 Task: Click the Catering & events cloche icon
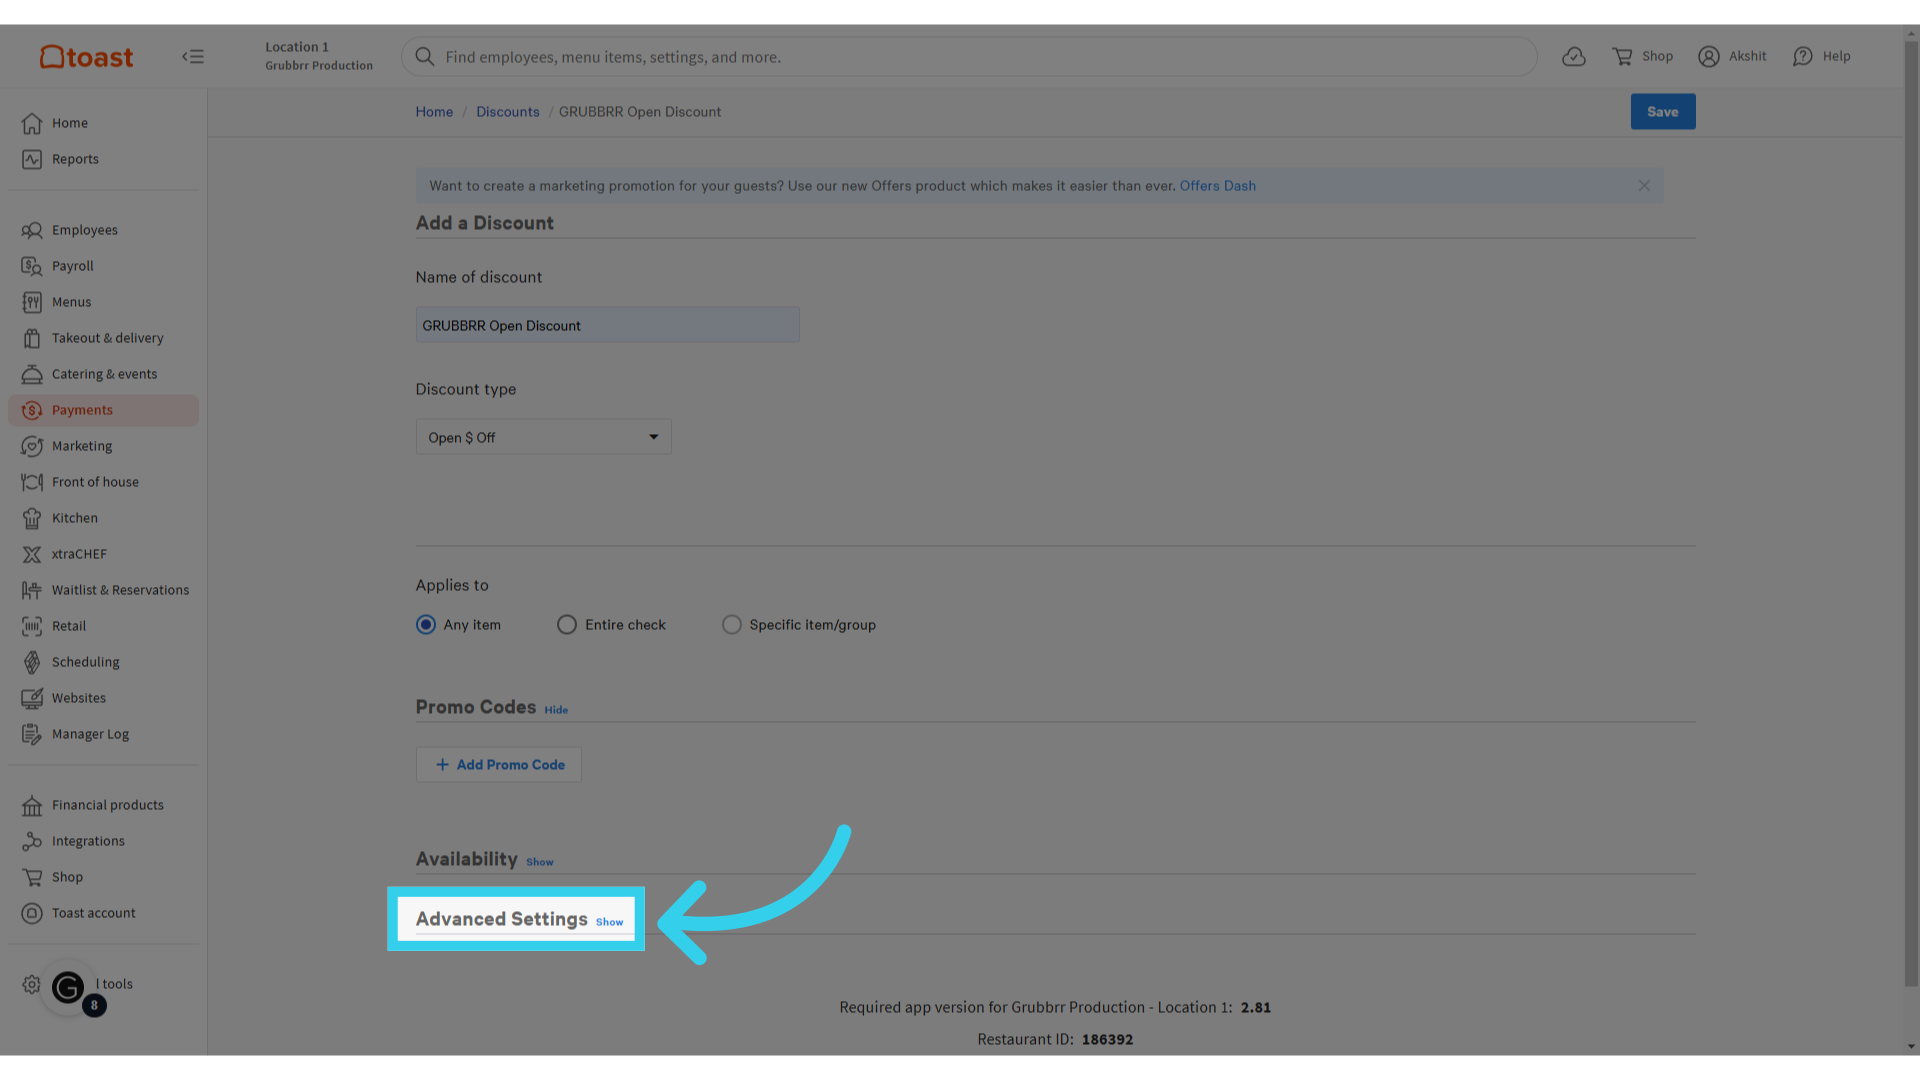click(x=32, y=374)
